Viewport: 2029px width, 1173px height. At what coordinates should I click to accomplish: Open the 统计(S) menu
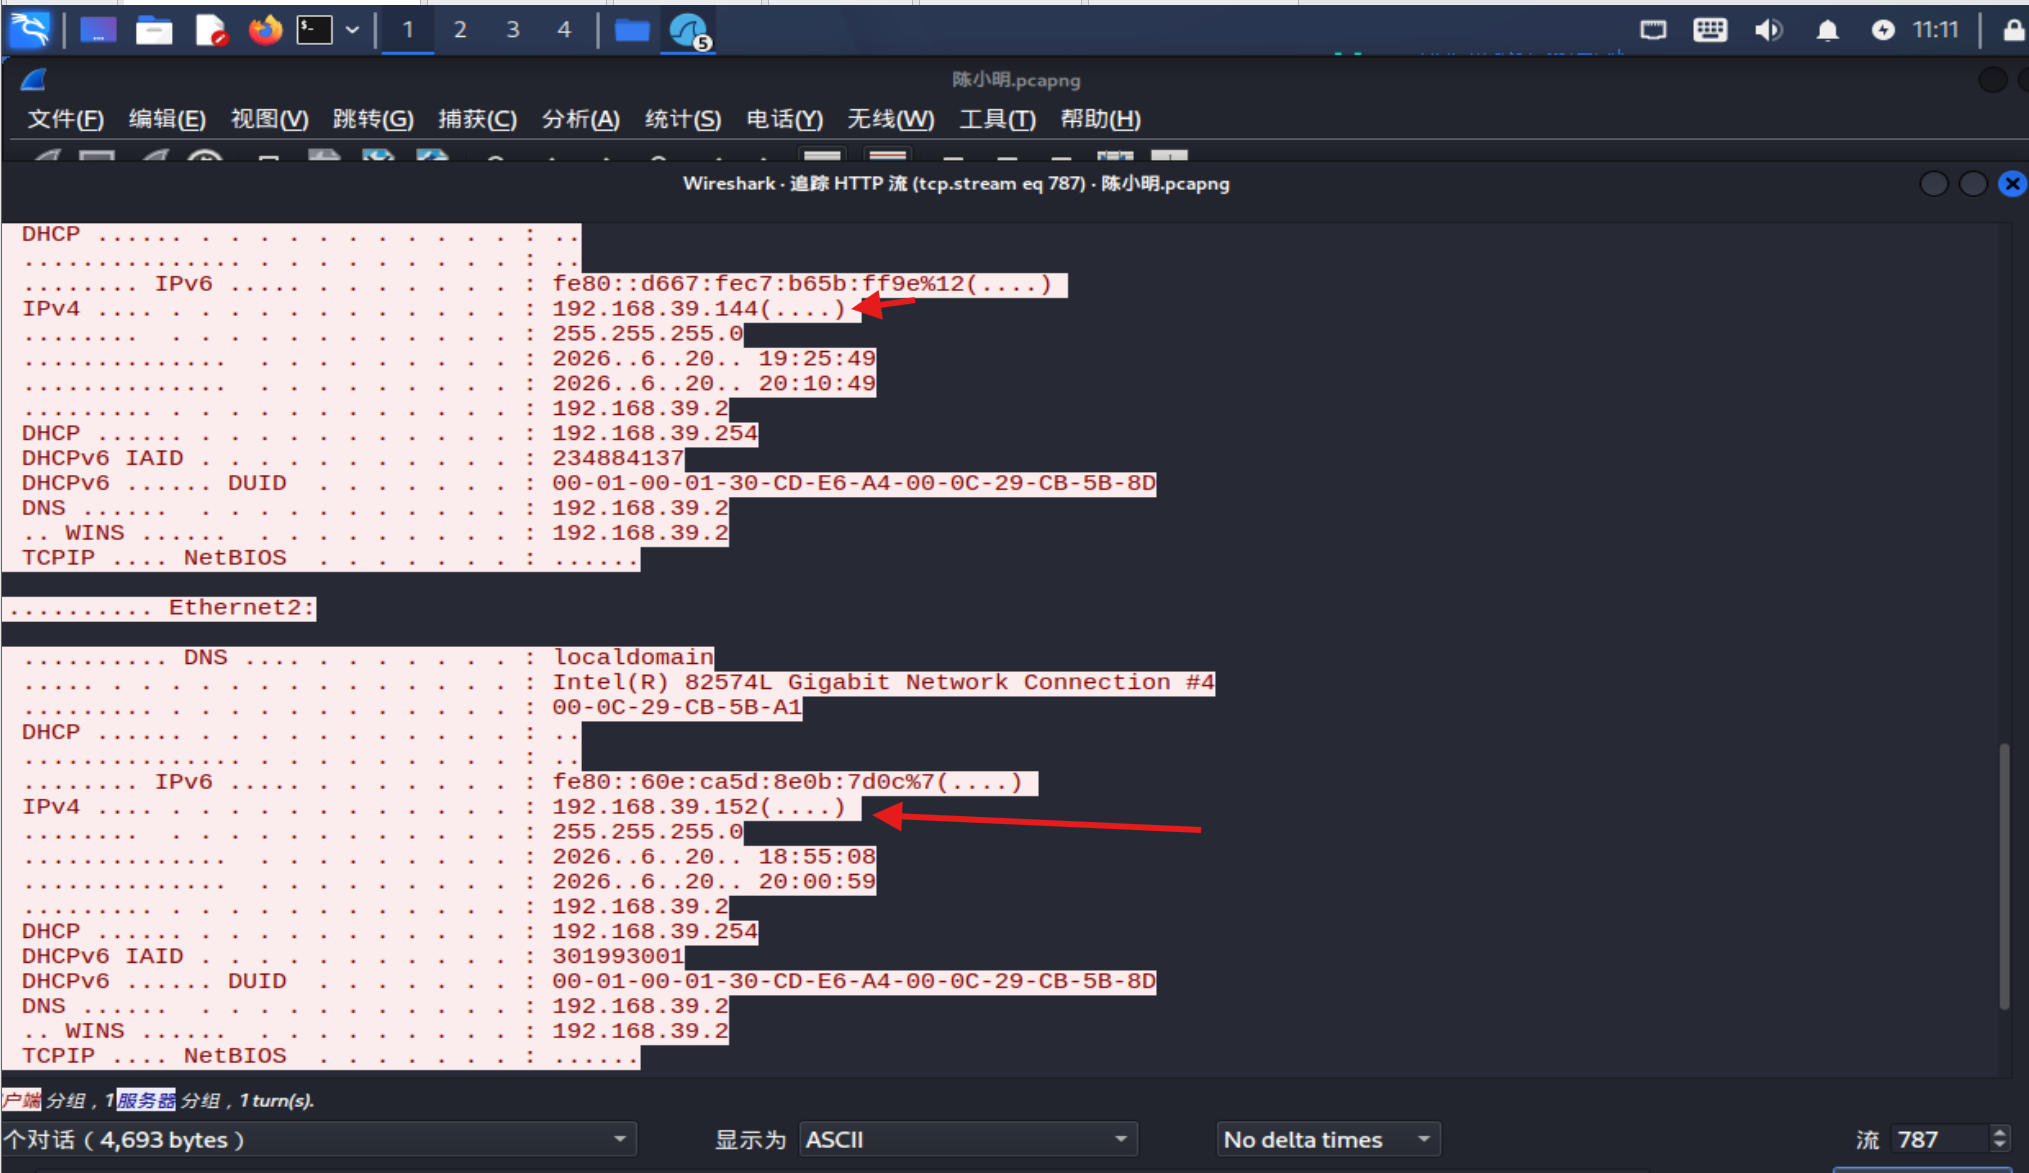[x=683, y=119]
